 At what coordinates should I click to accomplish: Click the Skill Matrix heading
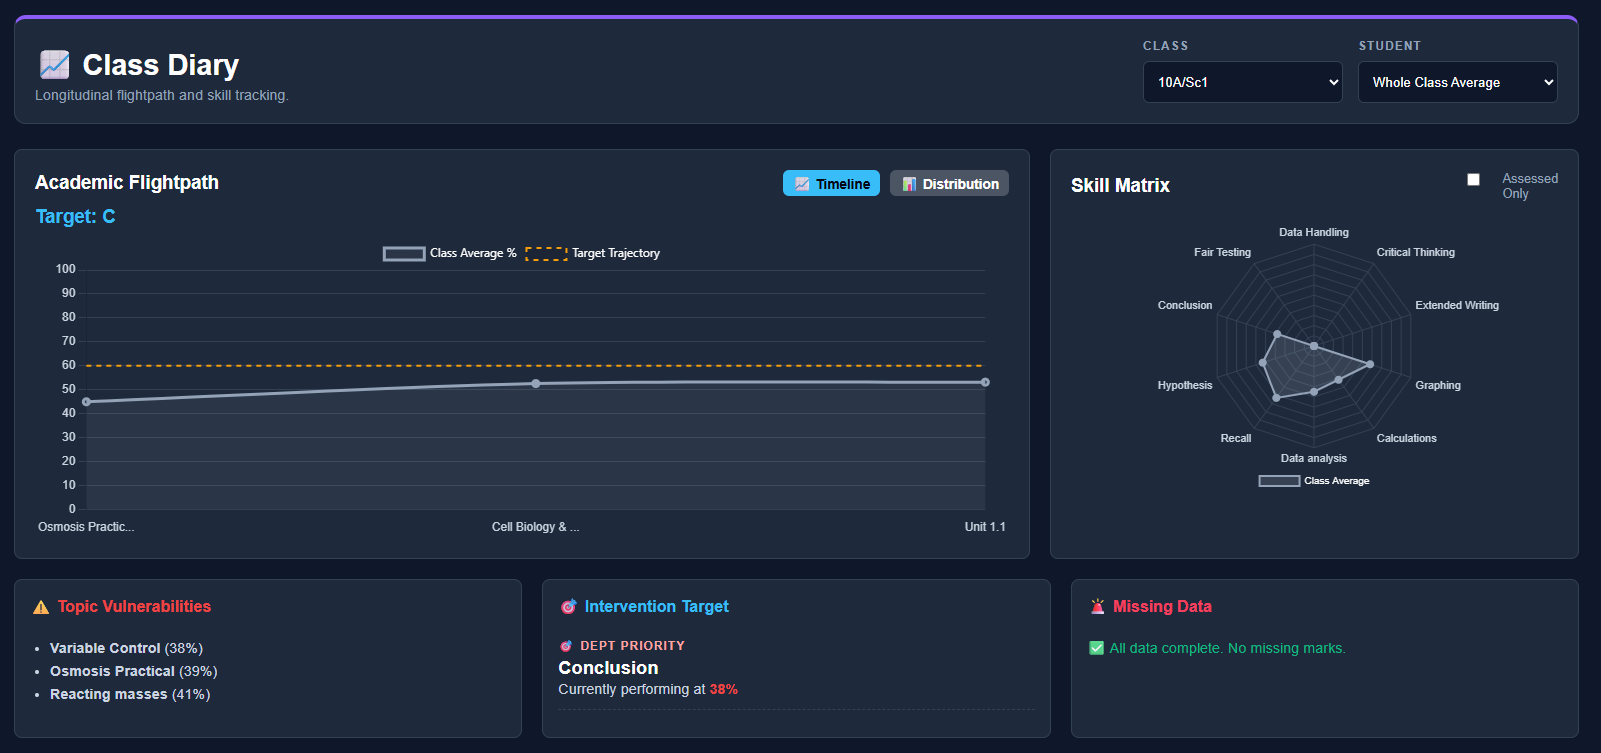(1120, 185)
